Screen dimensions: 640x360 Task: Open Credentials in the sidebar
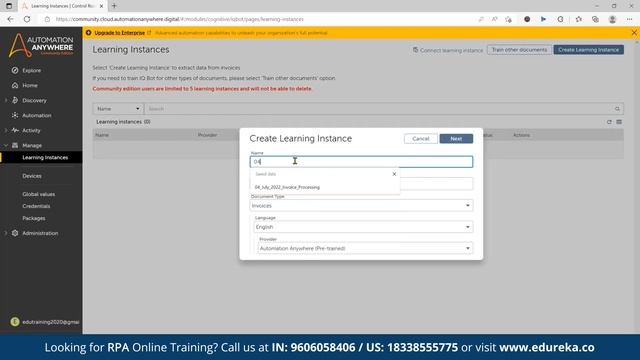point(36,206)
